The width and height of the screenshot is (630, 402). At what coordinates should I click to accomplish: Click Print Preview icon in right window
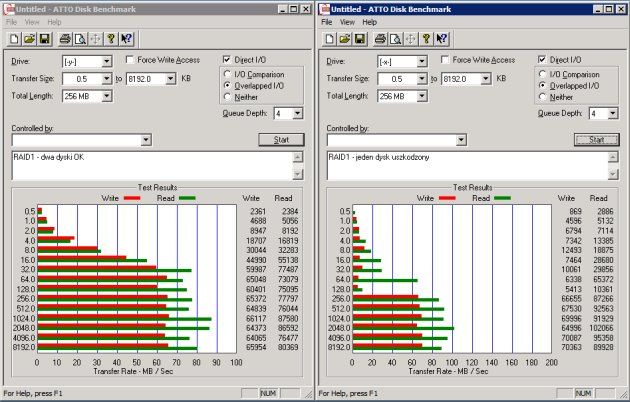[x=396, y=39]
